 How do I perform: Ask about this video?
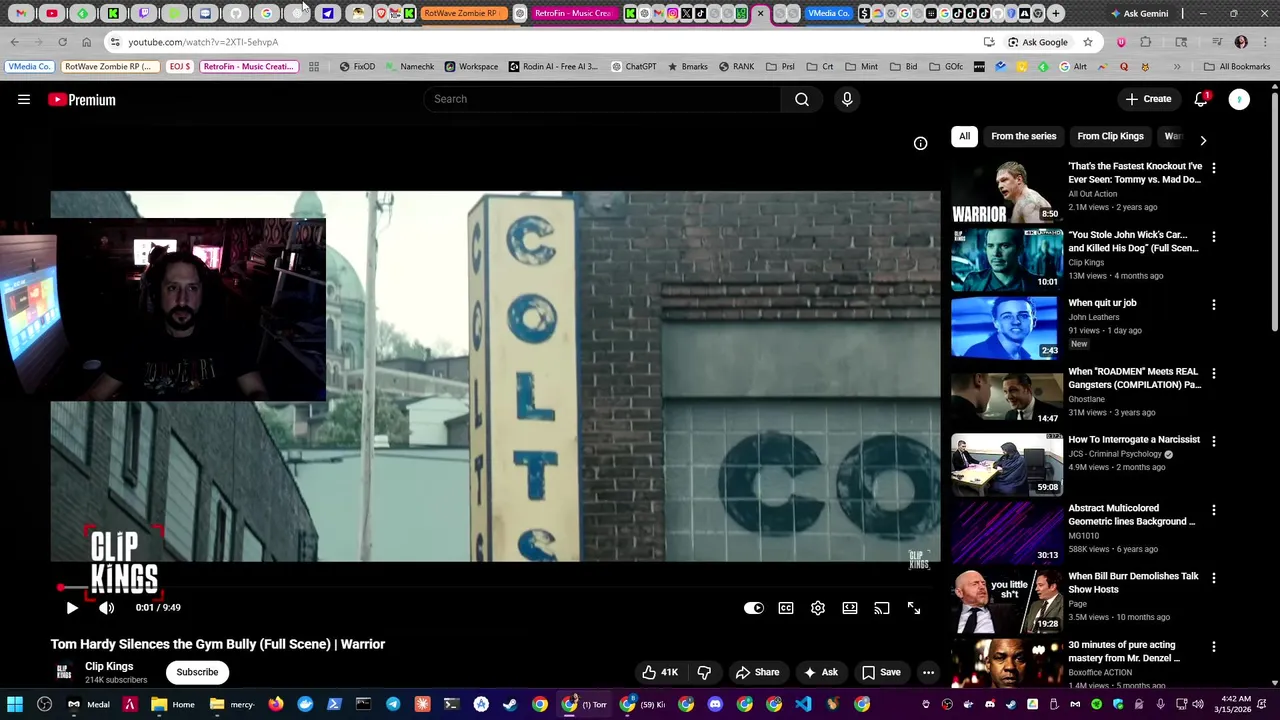click(x=820, y=672)
